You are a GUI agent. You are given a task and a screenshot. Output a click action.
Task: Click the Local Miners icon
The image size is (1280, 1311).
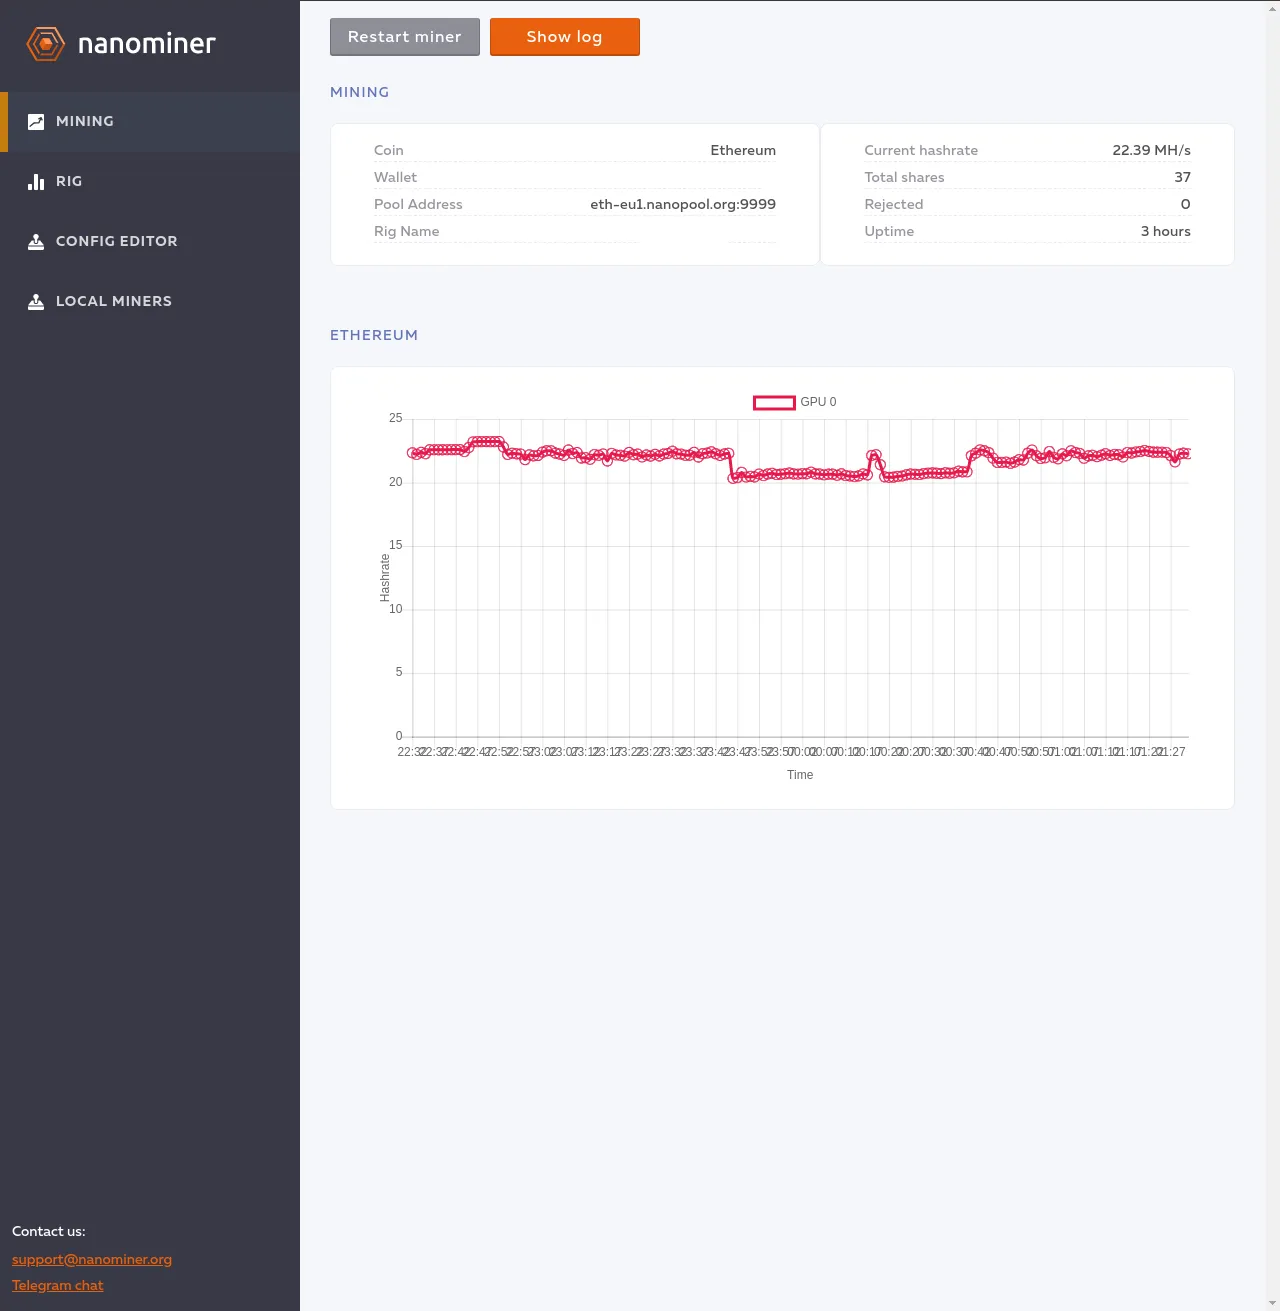point(36,302)
